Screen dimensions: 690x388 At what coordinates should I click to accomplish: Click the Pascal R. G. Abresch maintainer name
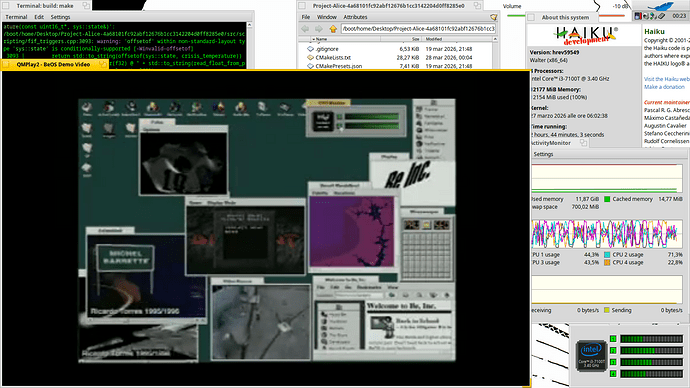(x=667, y=110)
